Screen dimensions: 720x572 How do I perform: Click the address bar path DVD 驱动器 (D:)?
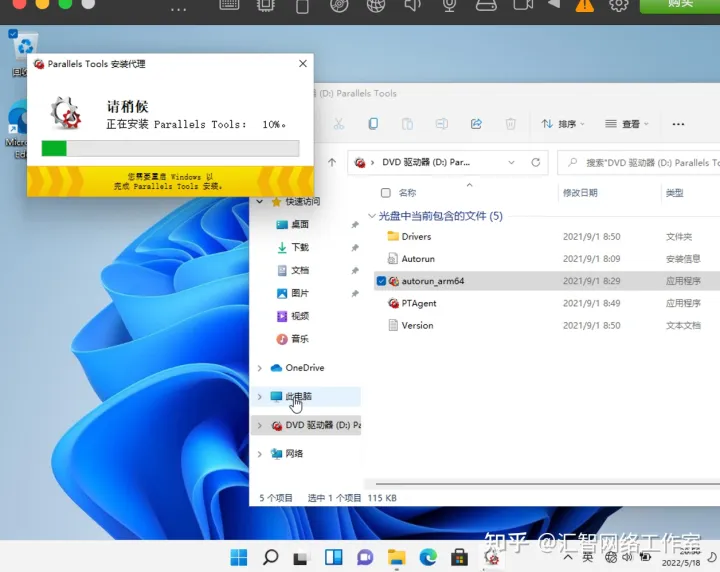(x=426, y=162)
